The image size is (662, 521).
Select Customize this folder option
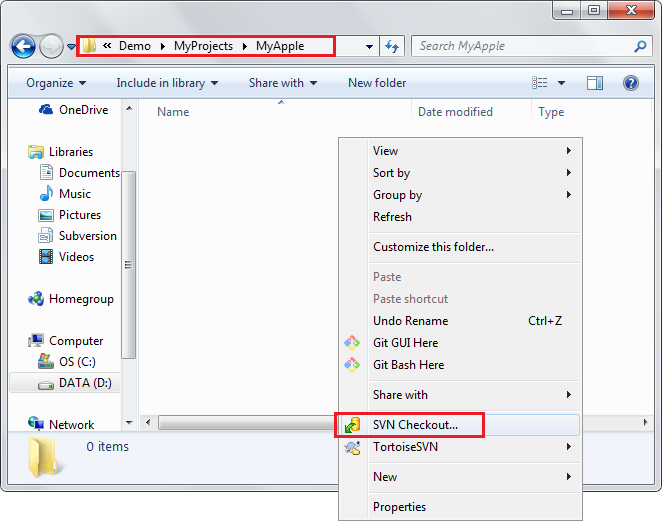pyautogui.click(x=433, y=247)
